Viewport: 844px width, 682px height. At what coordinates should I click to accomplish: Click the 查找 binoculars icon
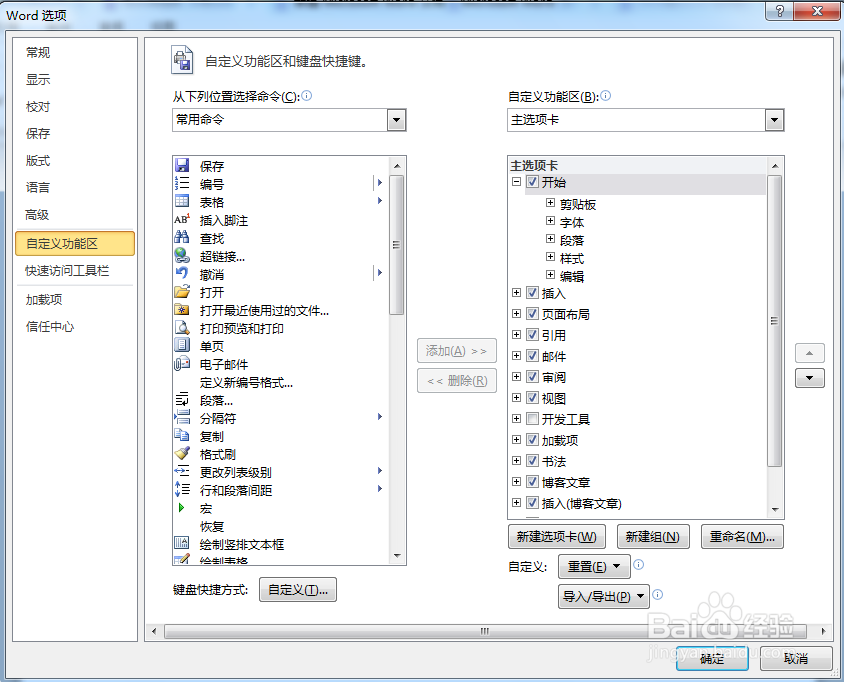pos(182,237)
